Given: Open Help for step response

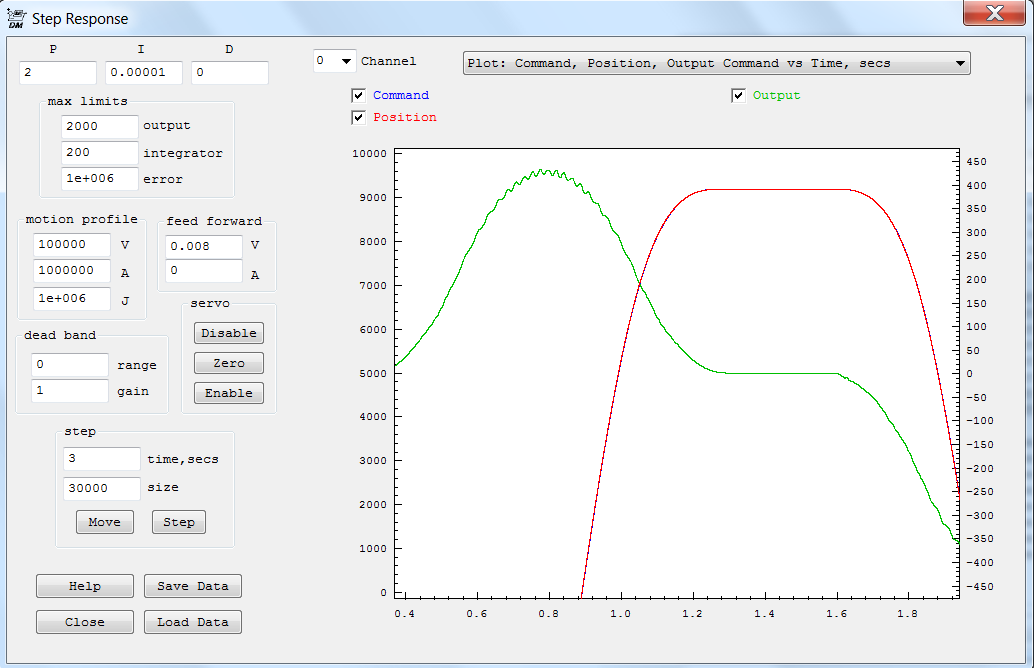Looking at the screenshot, I should 85,586.
